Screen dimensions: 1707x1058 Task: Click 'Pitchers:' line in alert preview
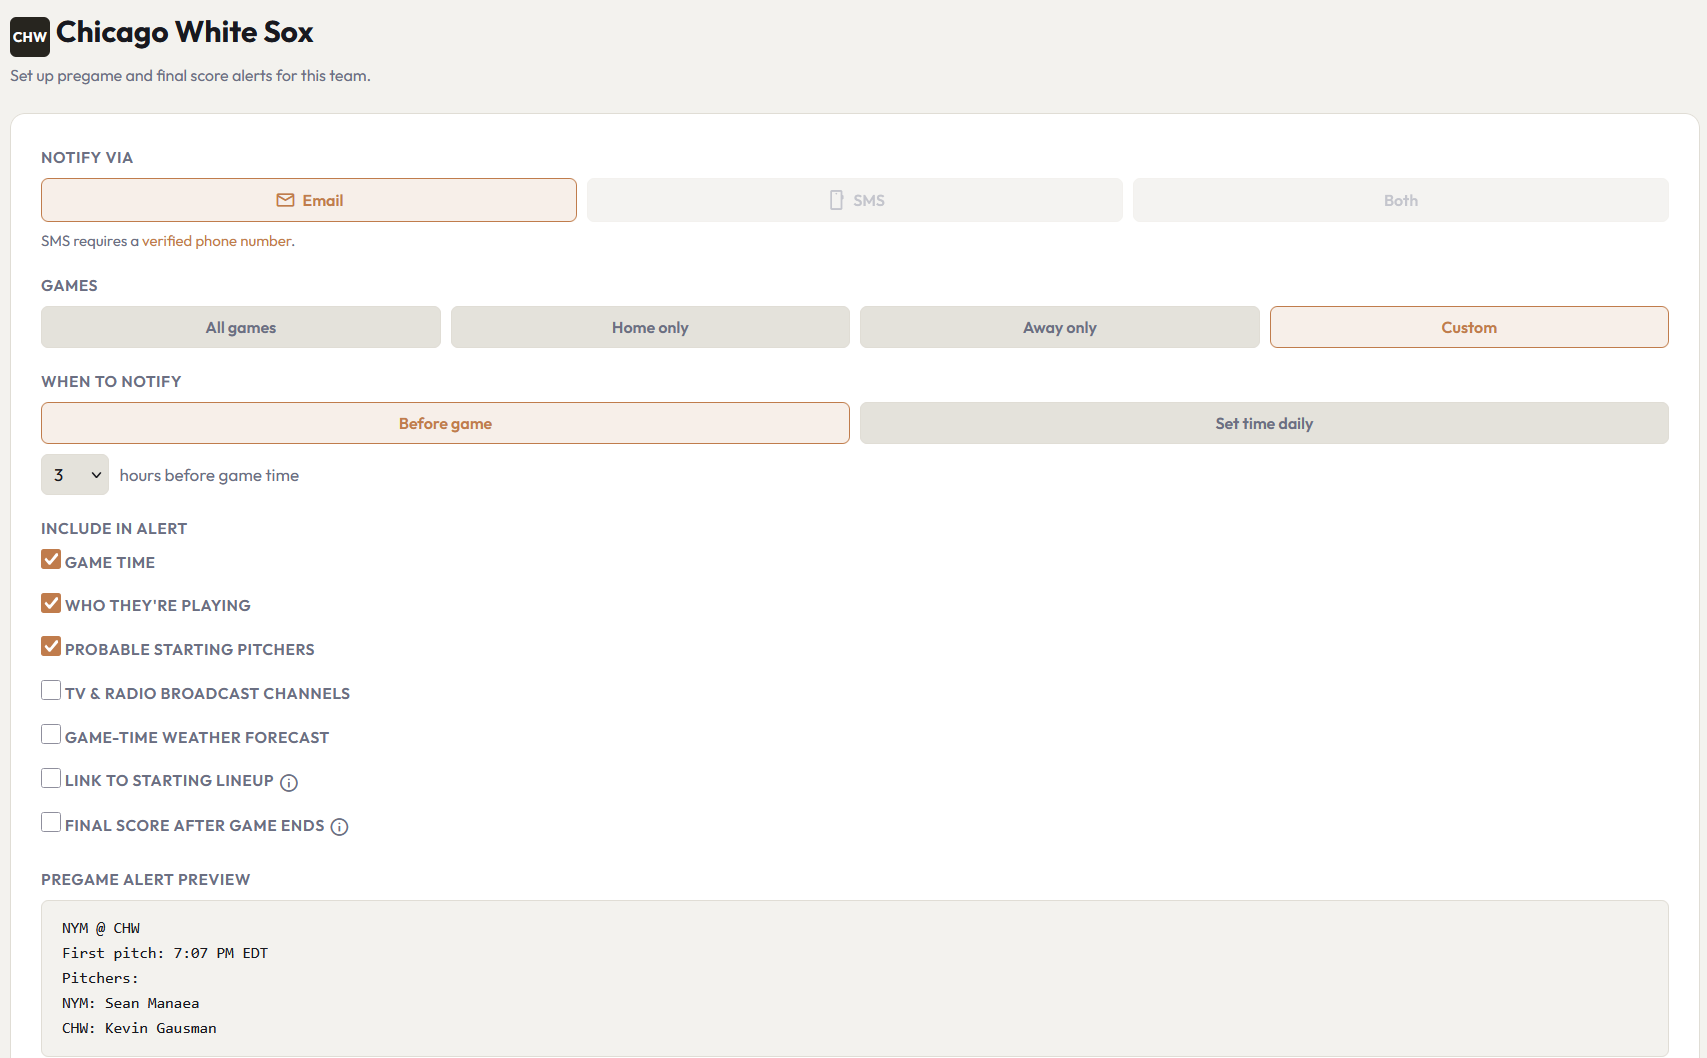click(100, 978)
